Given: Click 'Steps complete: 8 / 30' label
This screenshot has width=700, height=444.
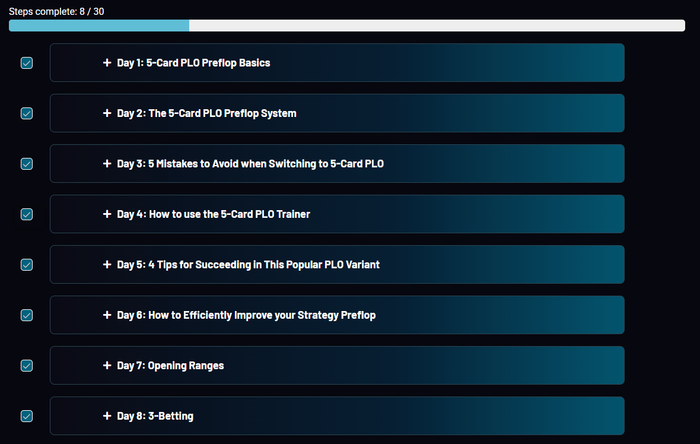Looking at the screenshot, I should click(x=56, y=11).
